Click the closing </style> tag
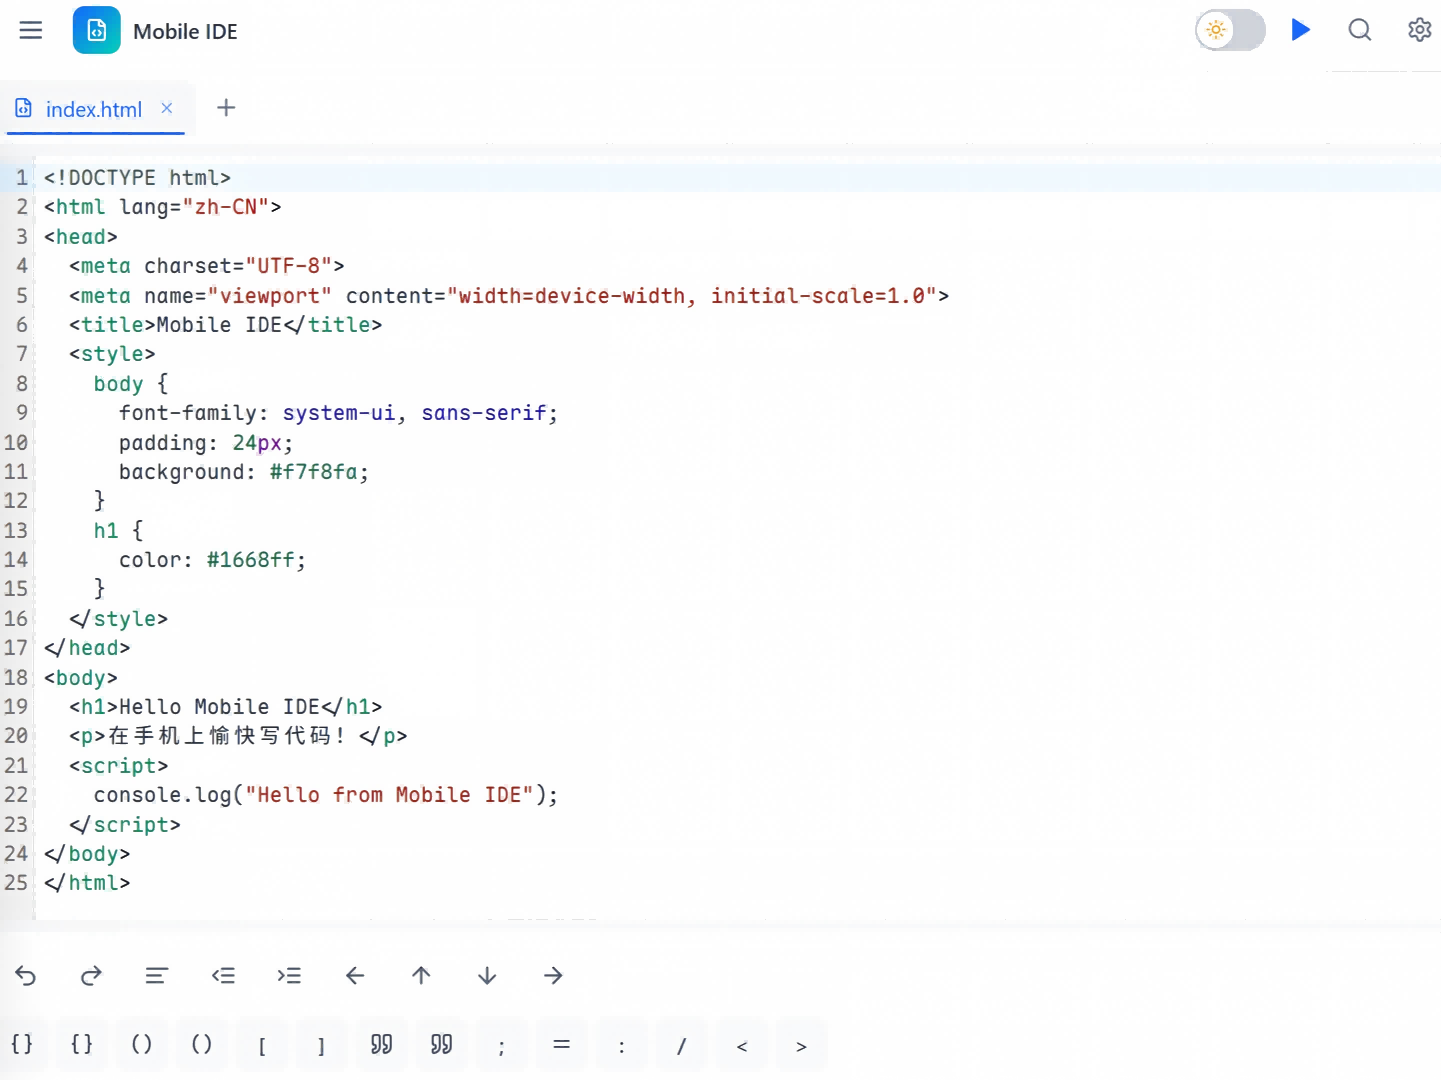This screenshot has width=1441, height=1080. point(118,619)
